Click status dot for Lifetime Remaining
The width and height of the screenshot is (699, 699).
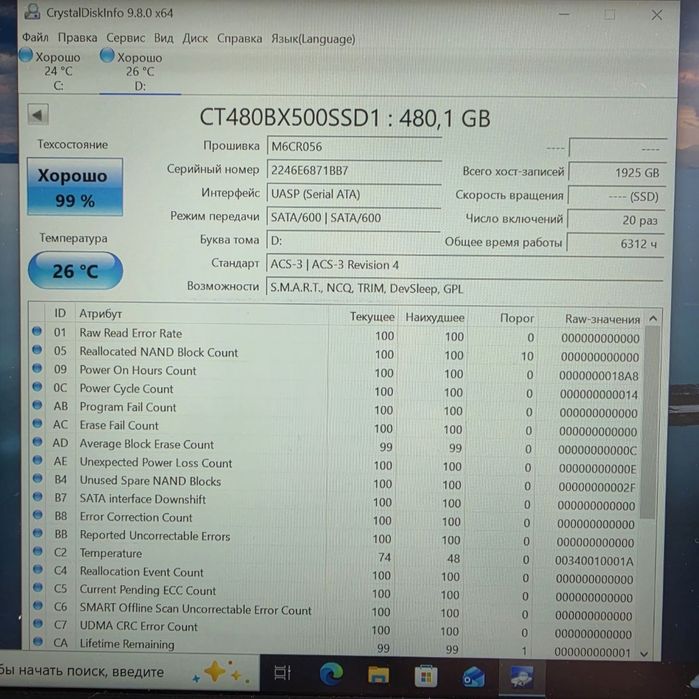coord(38,641)
